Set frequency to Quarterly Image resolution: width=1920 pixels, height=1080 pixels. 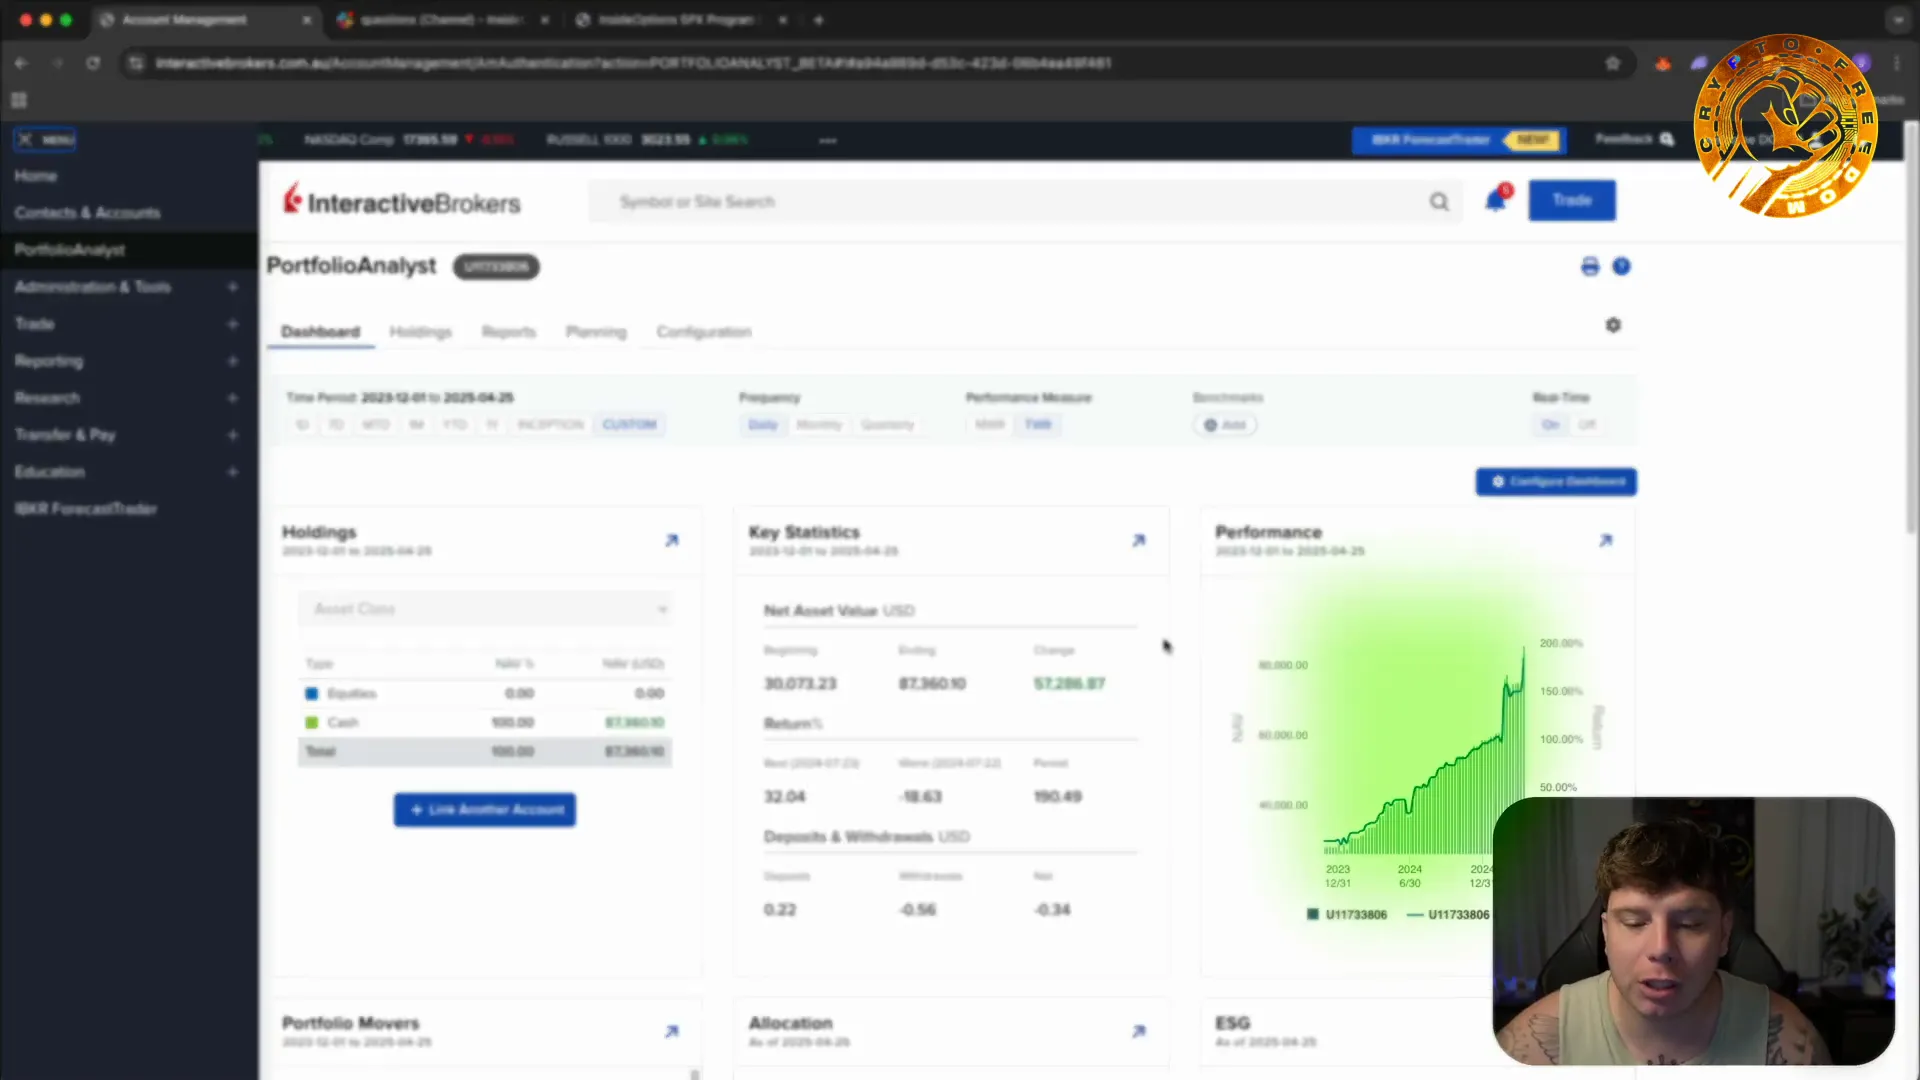(x=888, y=424)
